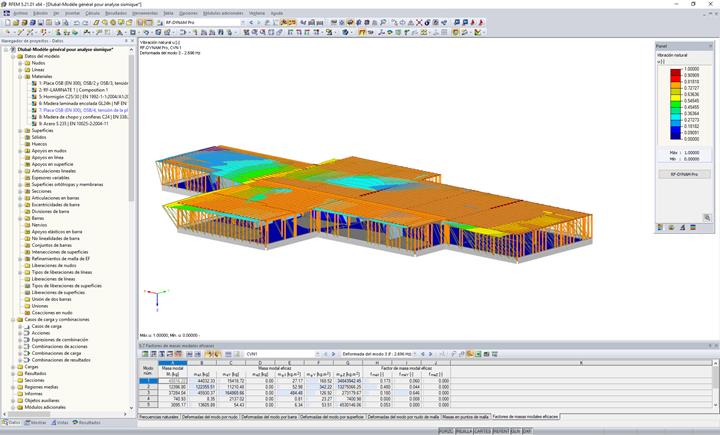This screenshot has height=435, width=720.
Task: Open the CVN1 dropdown in results toolbar
Action: (x=317, y=354)
